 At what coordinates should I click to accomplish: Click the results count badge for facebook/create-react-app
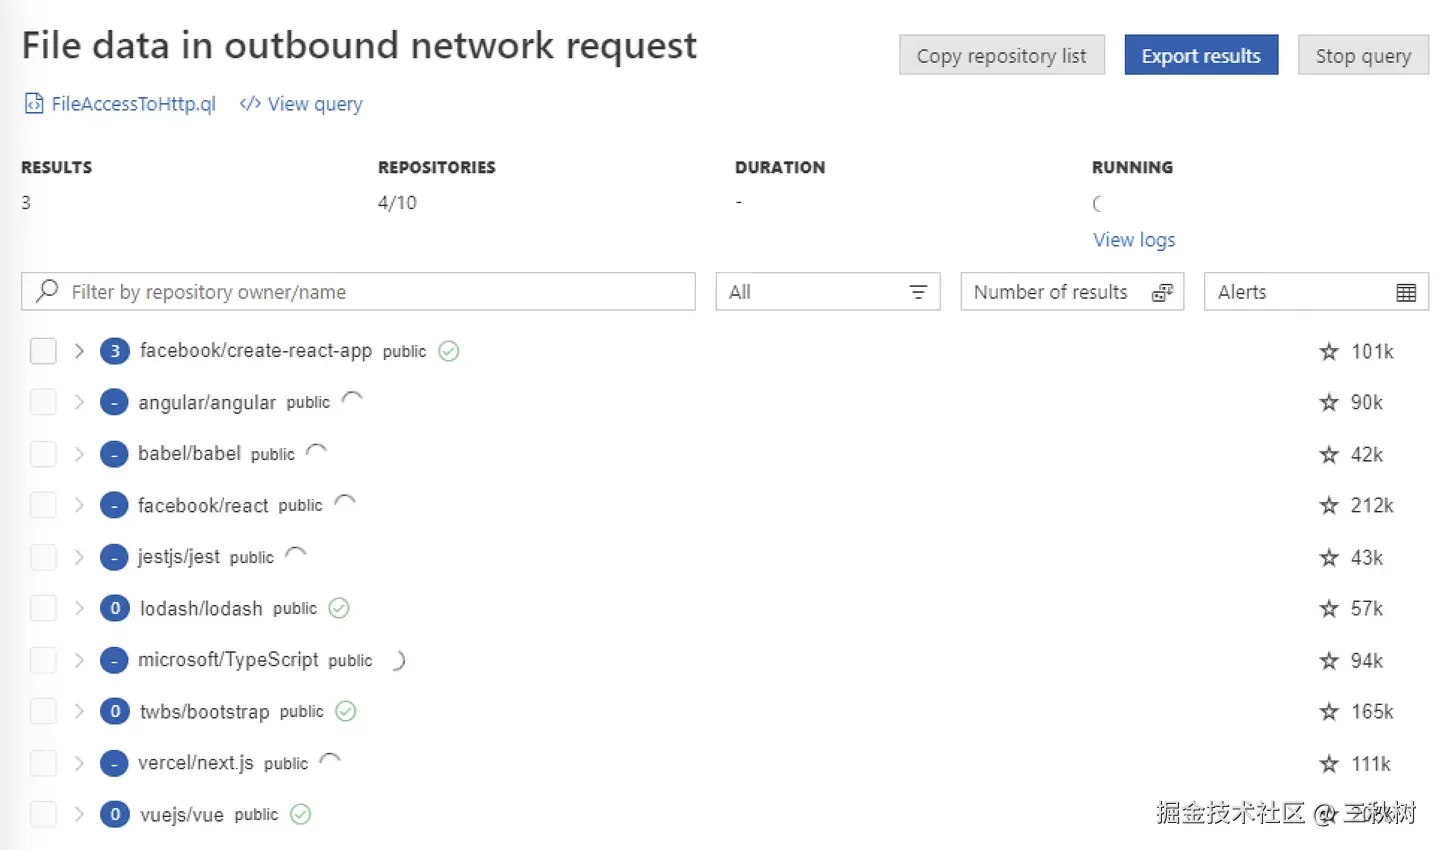click(x=115, y=351)
